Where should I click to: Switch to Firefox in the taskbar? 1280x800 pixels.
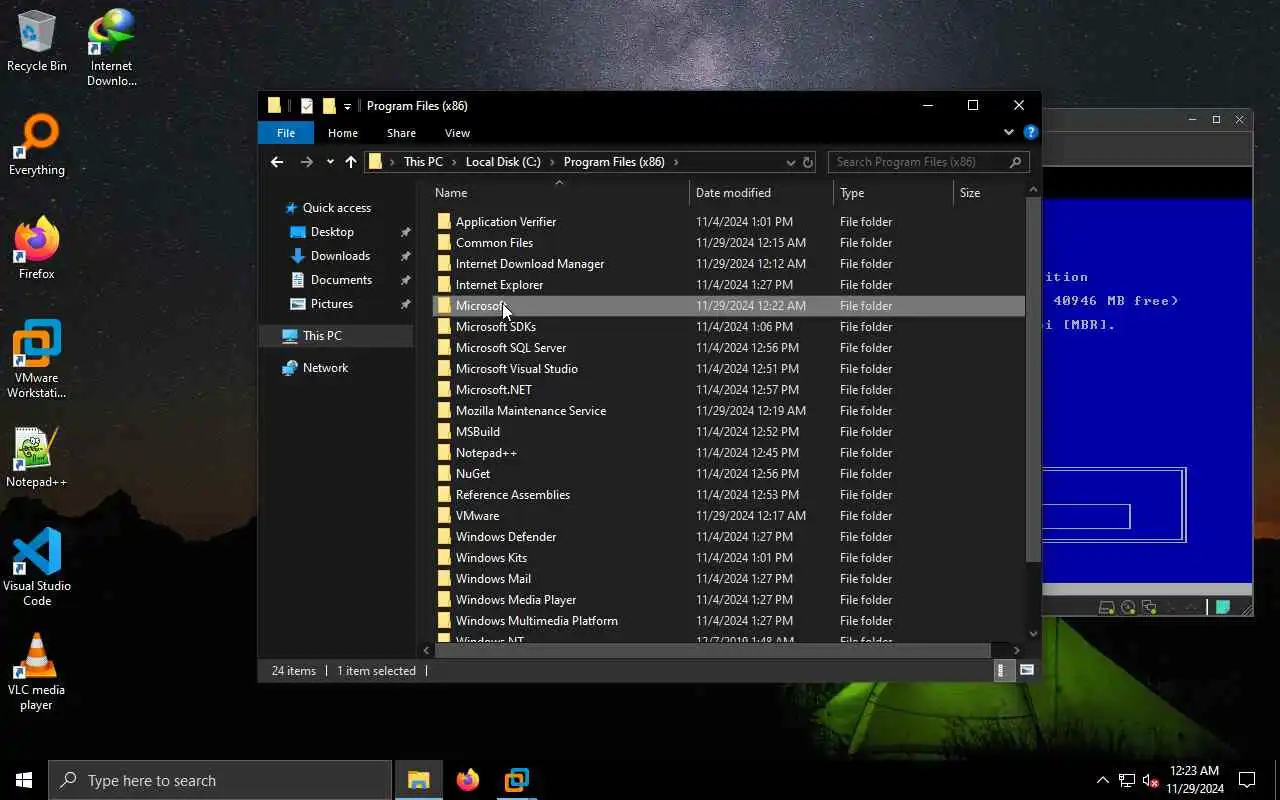click(467, 780)
